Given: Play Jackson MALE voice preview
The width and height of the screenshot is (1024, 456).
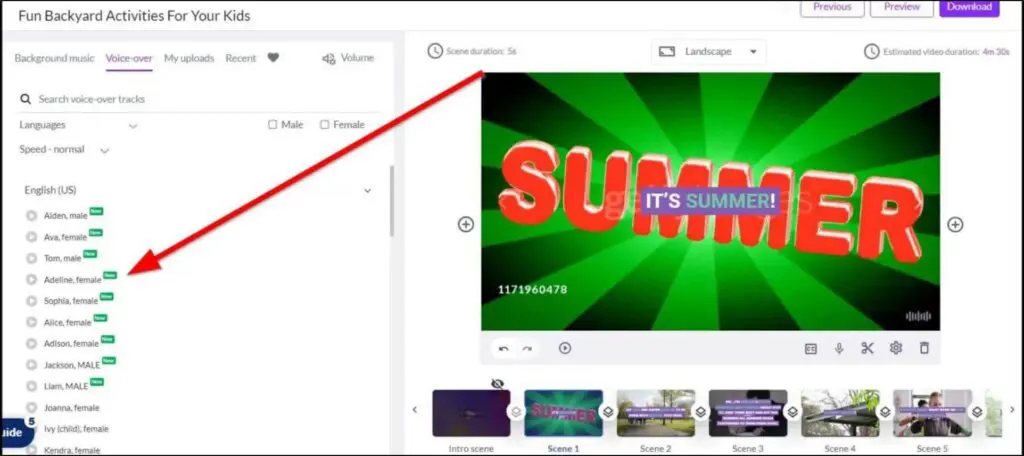Looking at the screenshot, I should coord(31,365).
